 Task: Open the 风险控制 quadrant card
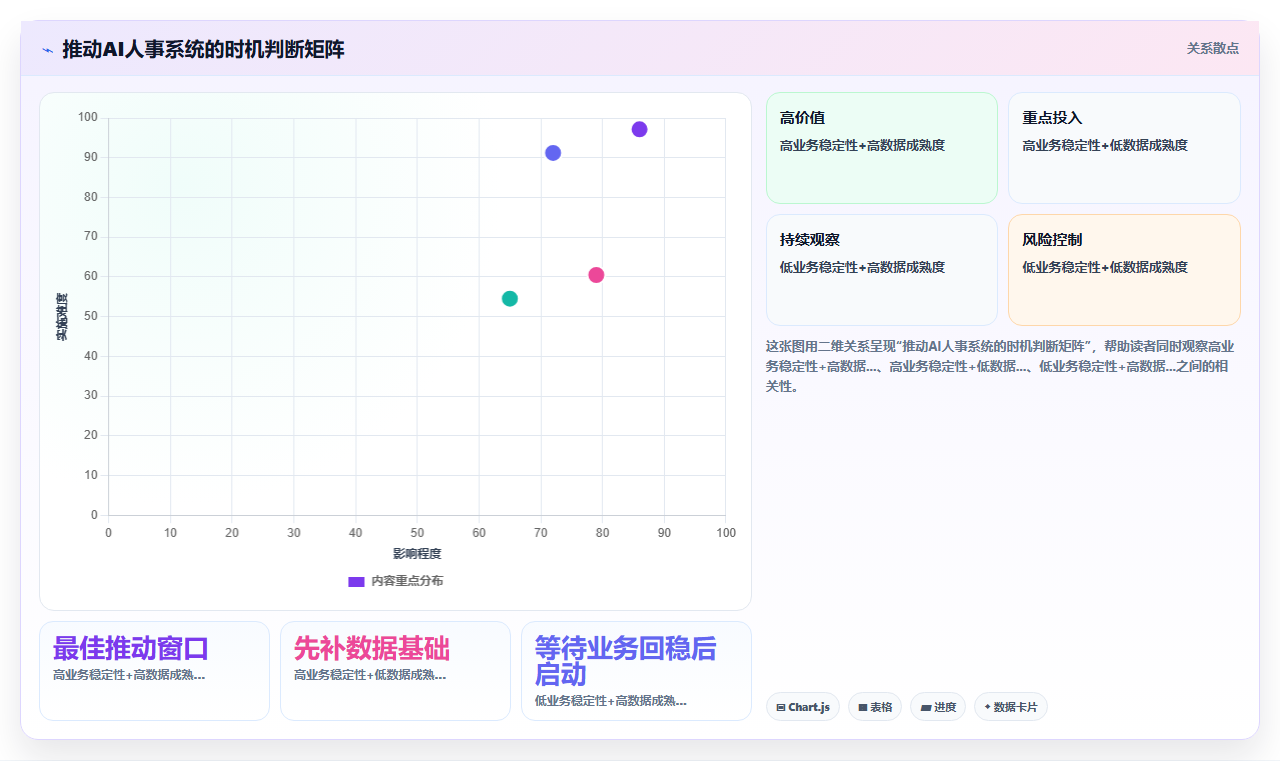[1124, 270]
